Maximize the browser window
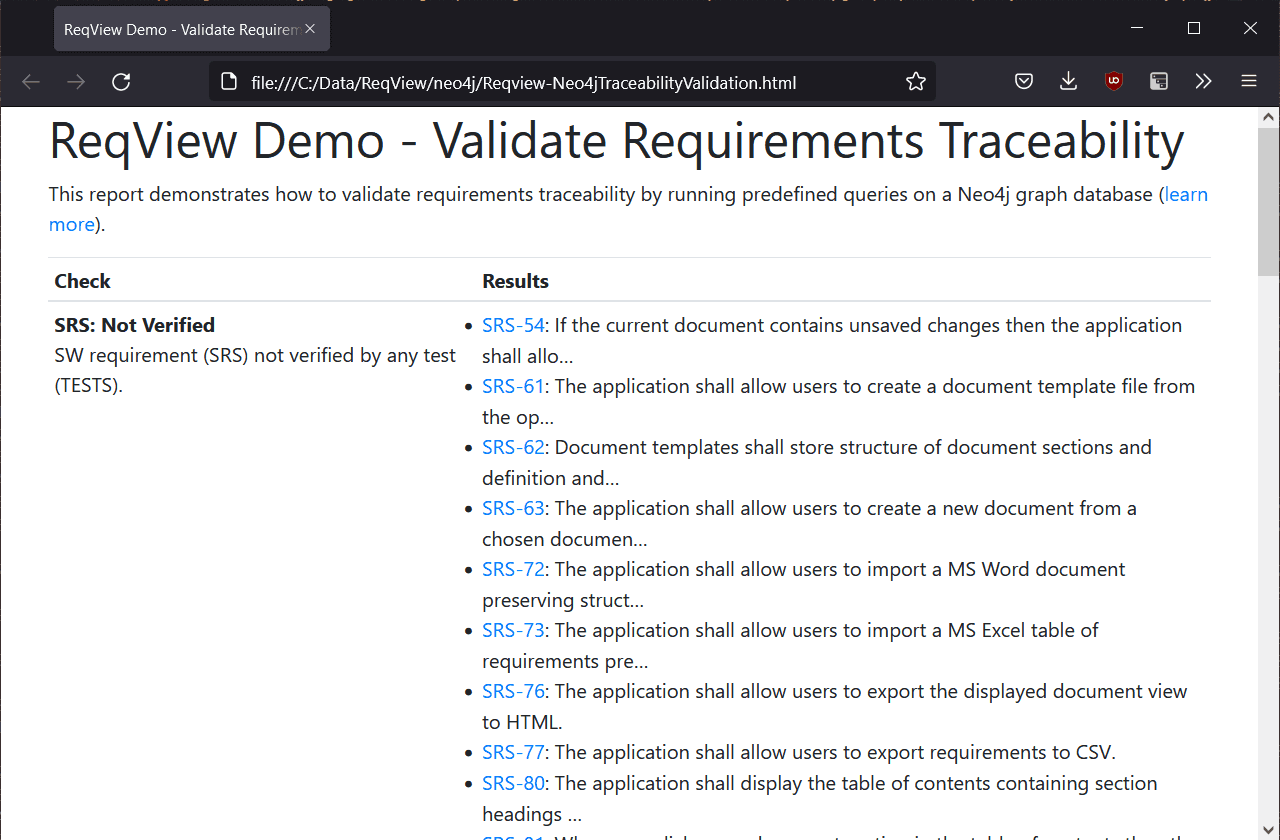Viewport: 1280px width, 840px height. [x=1193, y=28]
